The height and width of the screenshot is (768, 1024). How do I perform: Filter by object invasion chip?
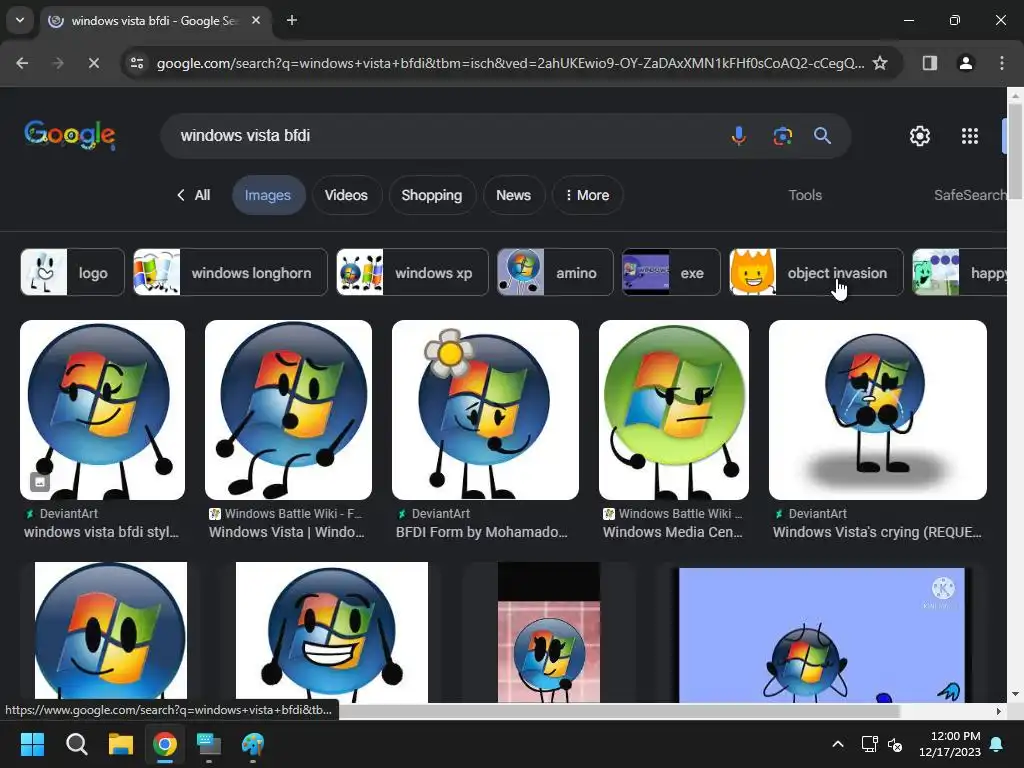[x=816, y=272]
